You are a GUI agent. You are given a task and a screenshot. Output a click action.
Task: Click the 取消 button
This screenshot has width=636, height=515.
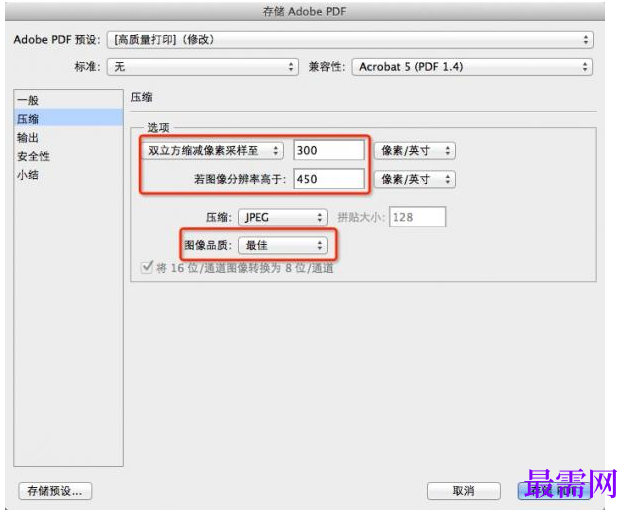click(x=464, y=491)
